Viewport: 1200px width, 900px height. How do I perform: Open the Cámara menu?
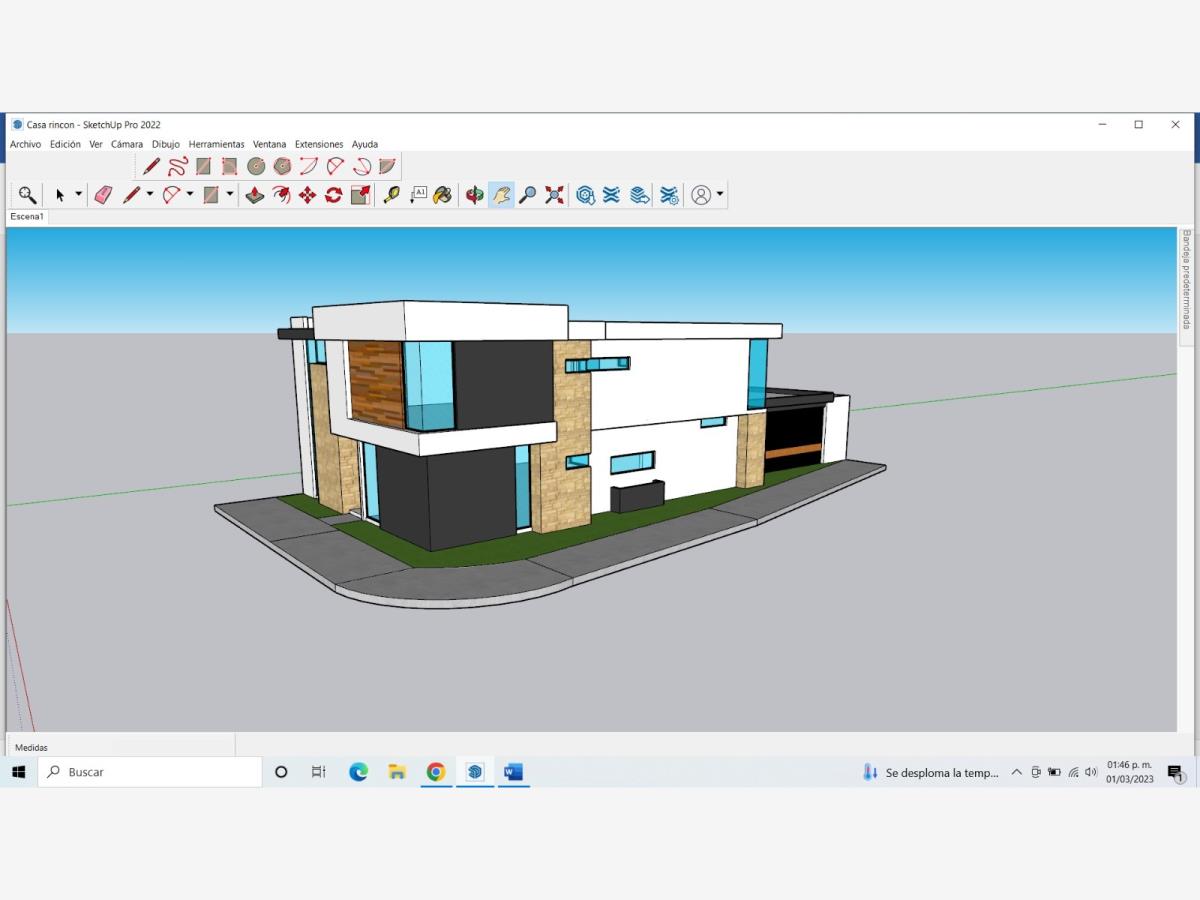[x=127, y=144]
